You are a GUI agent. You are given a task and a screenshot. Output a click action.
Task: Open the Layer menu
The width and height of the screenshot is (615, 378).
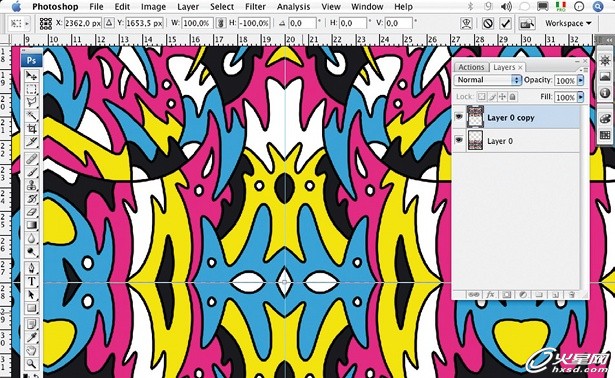point(188,7)
